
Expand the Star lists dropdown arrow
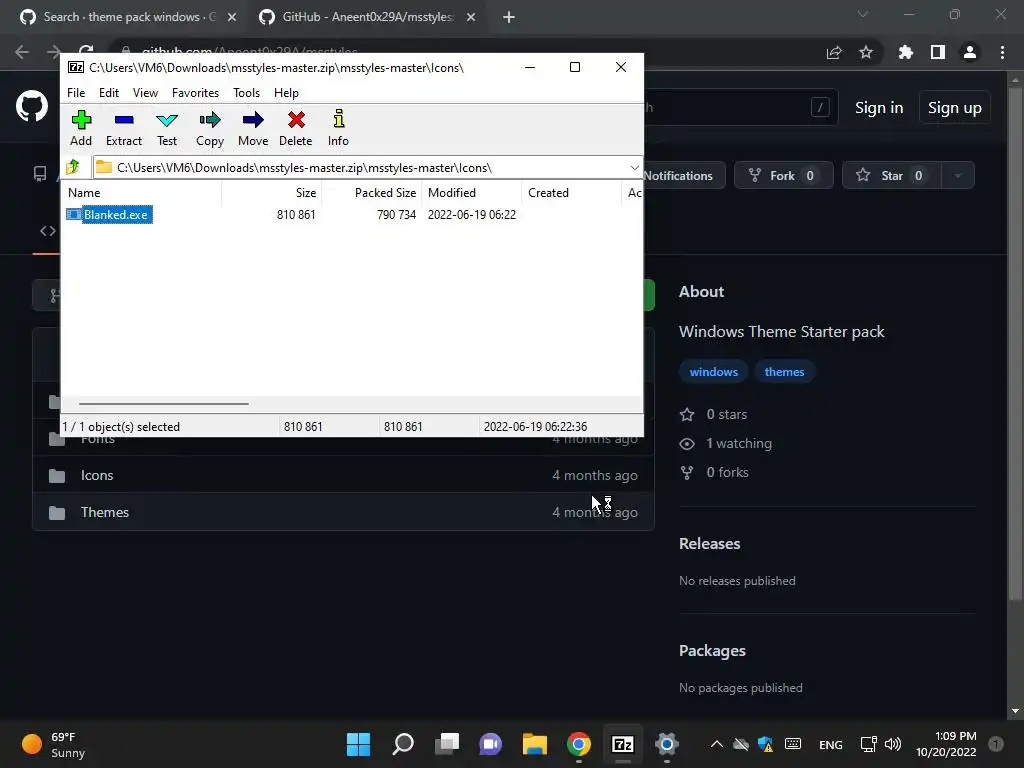tap(958, 176)
